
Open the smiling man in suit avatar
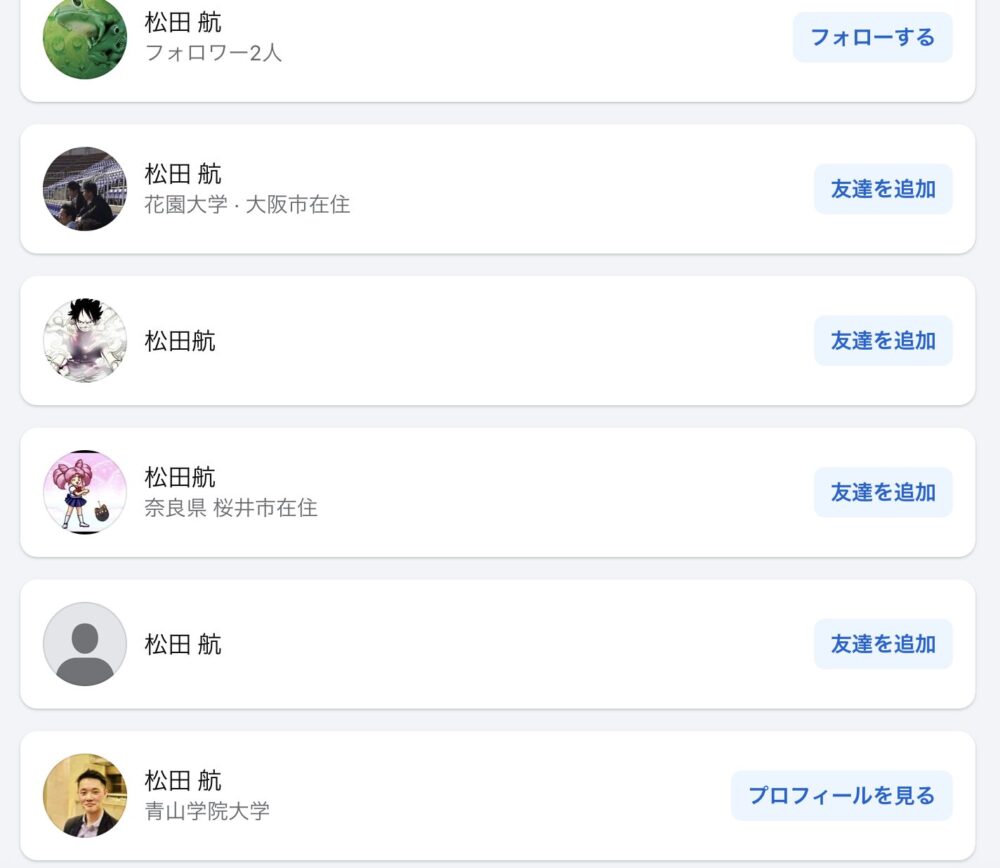pyautogui.click(x=85, y=796)
